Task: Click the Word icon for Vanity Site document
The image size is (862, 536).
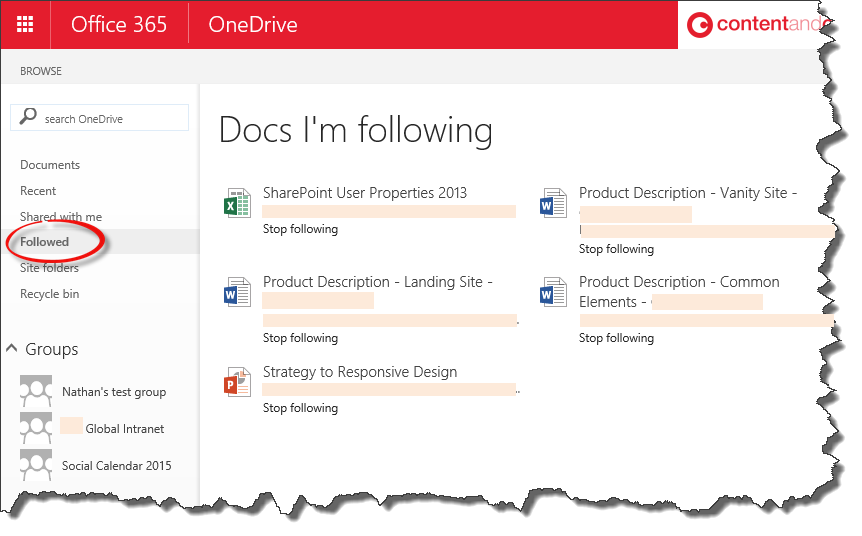Action: [x=553, y=204]
